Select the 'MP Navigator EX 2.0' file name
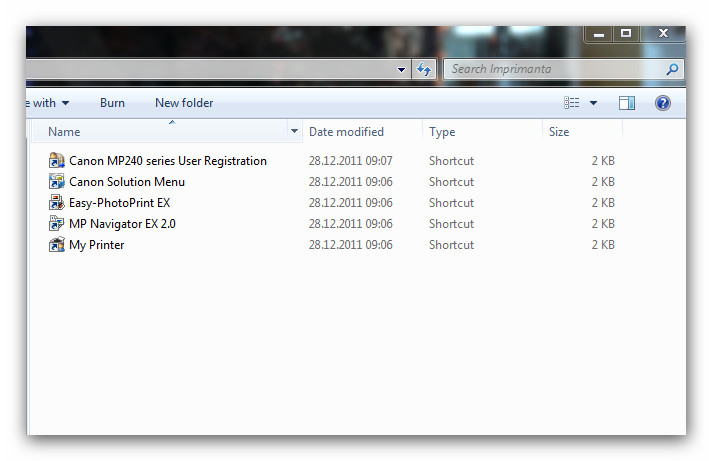The width and height of the screenshot is (712, 461). tap(122, 223)
